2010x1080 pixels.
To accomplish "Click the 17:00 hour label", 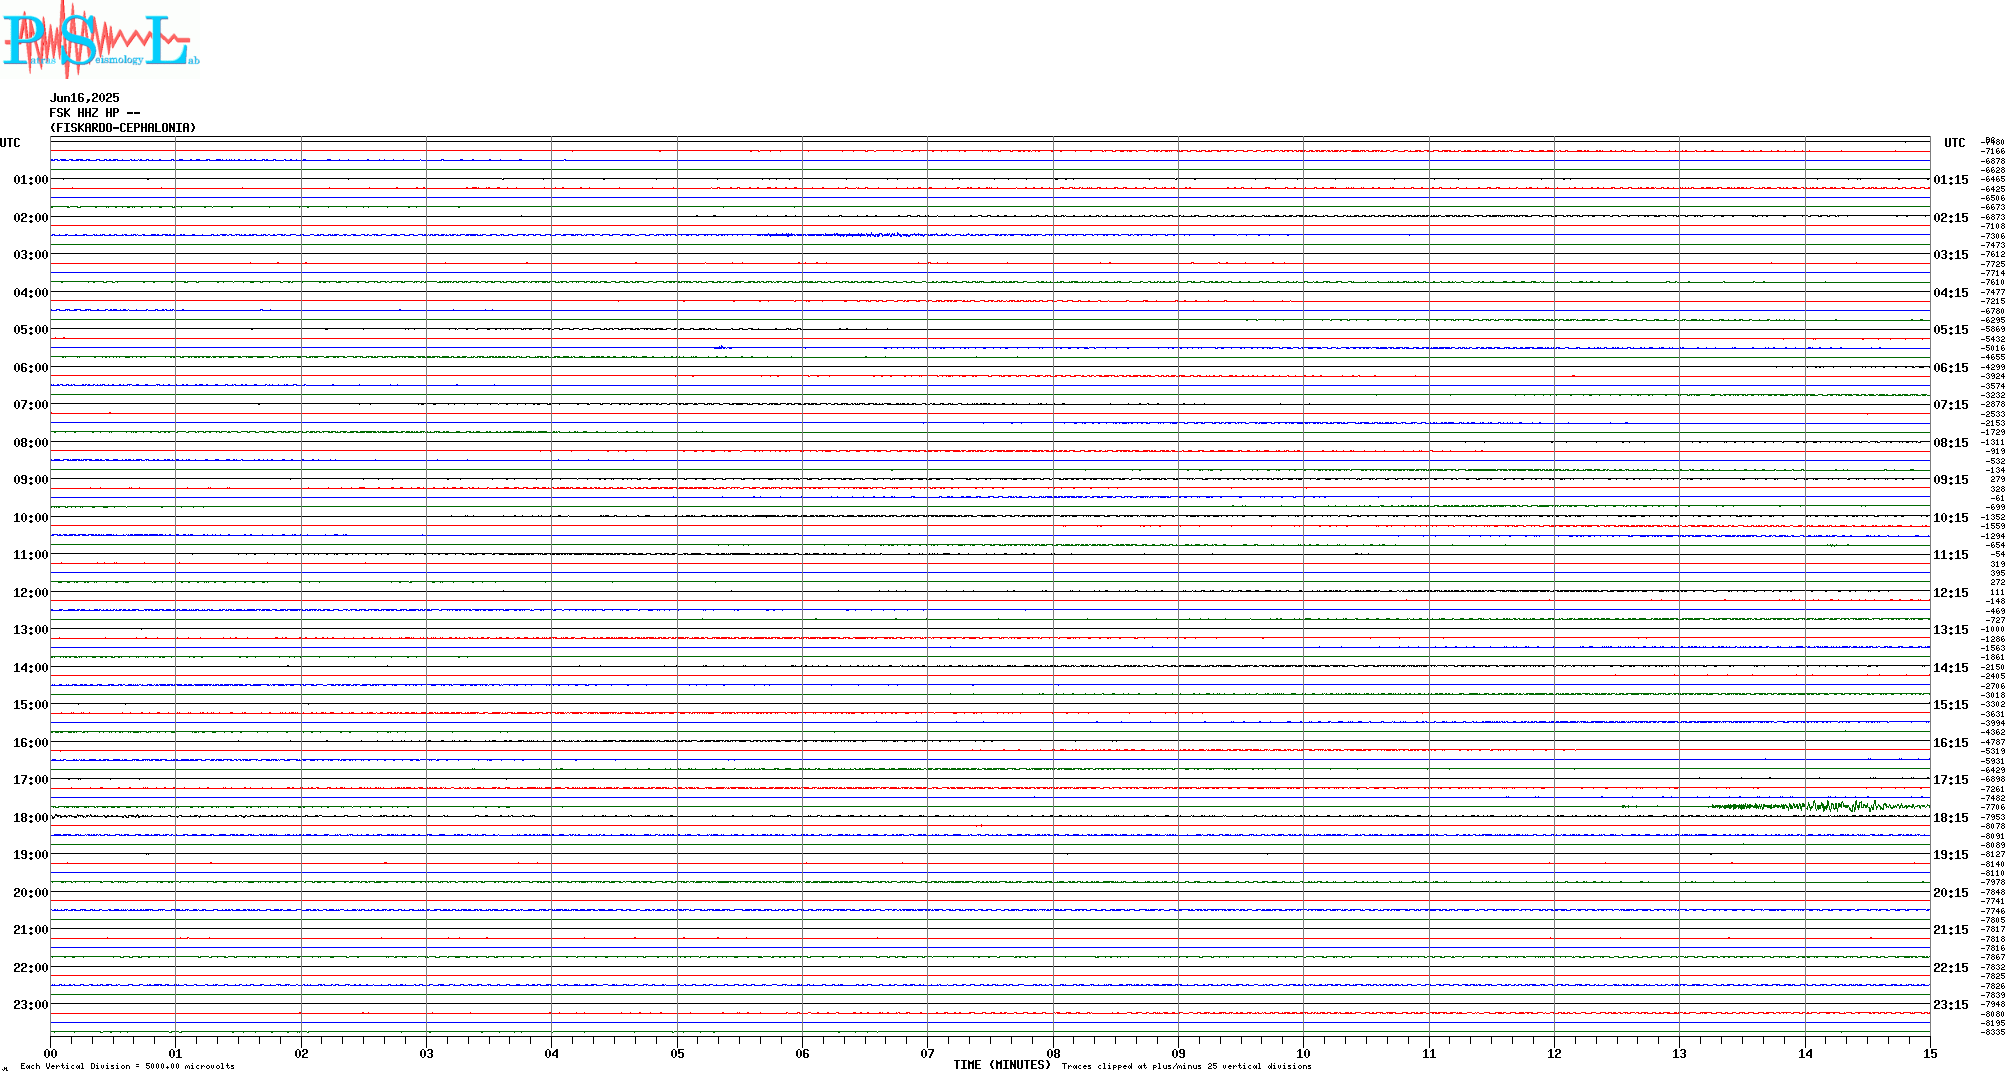I will pyautogui.click(x=31, y=780).
